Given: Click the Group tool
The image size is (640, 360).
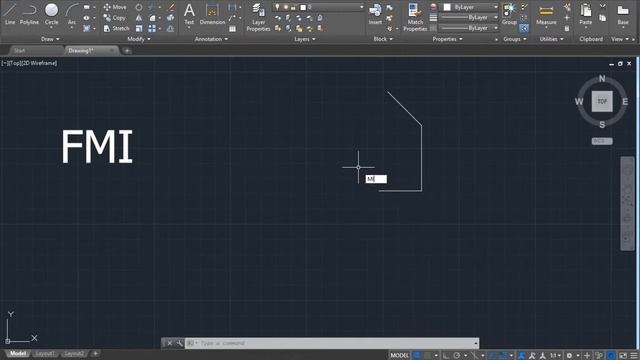Looking at the screenshot, I should (509, 14).
